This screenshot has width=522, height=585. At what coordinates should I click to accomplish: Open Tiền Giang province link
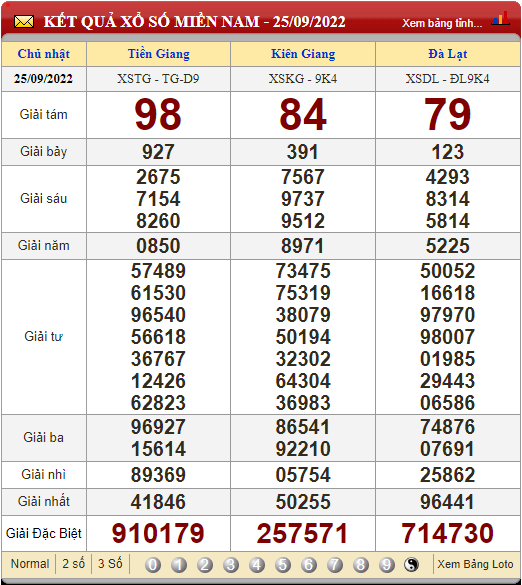159,54
